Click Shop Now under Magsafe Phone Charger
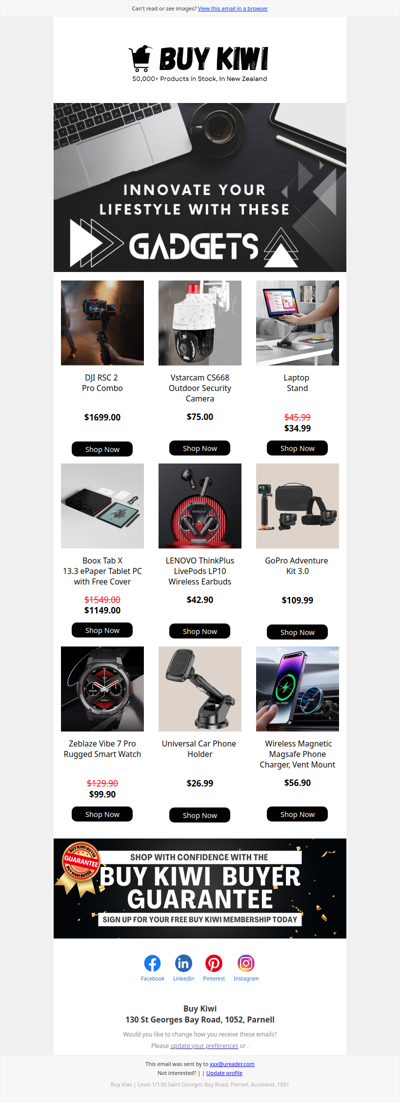Screen dimensions: 400x1102 297,814
